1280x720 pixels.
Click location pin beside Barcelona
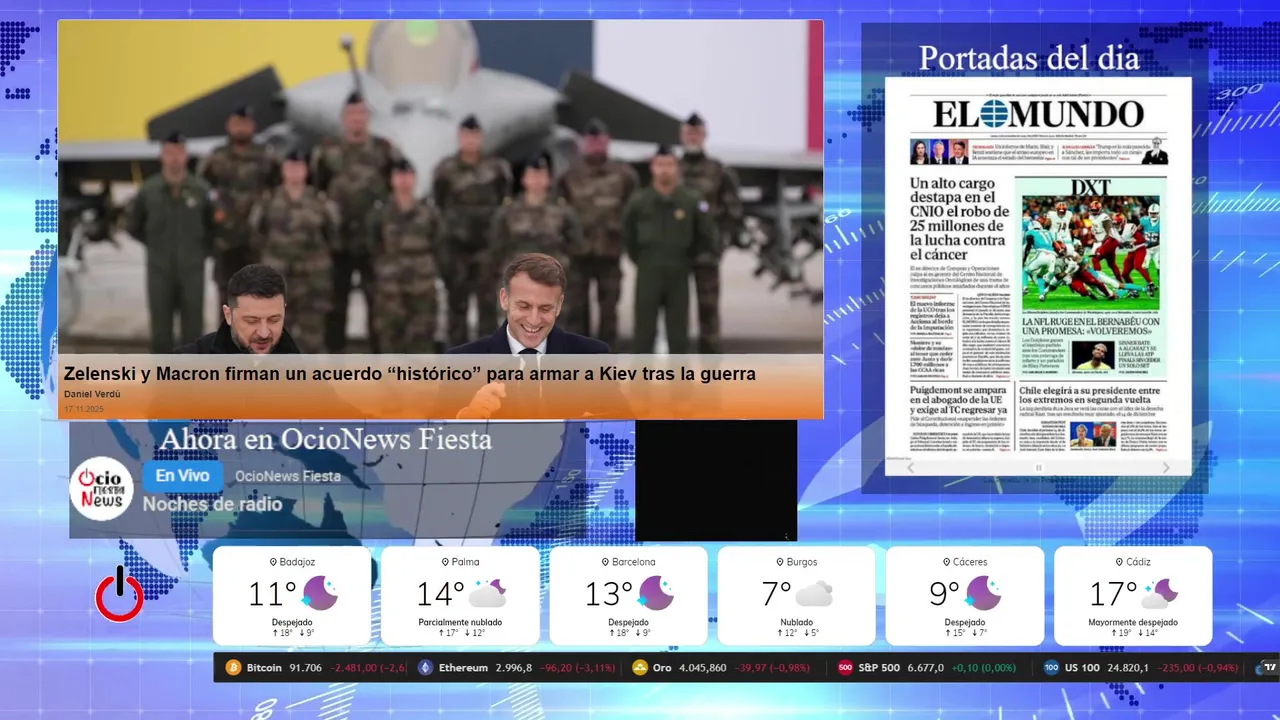pos(603,562)
